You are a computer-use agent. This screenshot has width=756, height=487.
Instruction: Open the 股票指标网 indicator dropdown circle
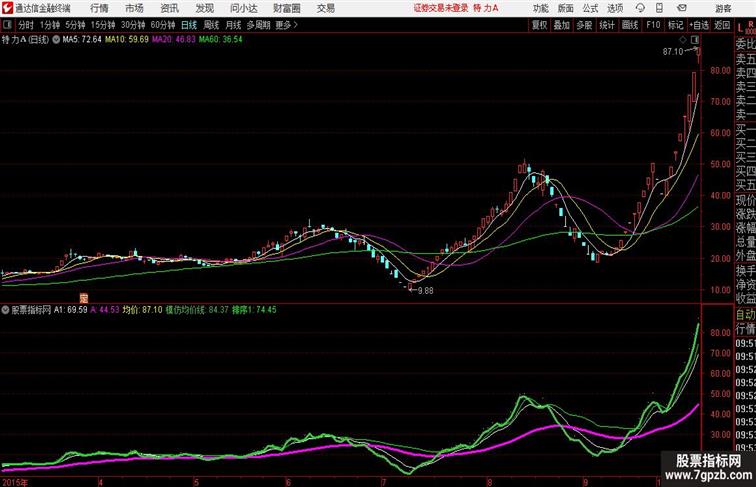pos(6,310)
